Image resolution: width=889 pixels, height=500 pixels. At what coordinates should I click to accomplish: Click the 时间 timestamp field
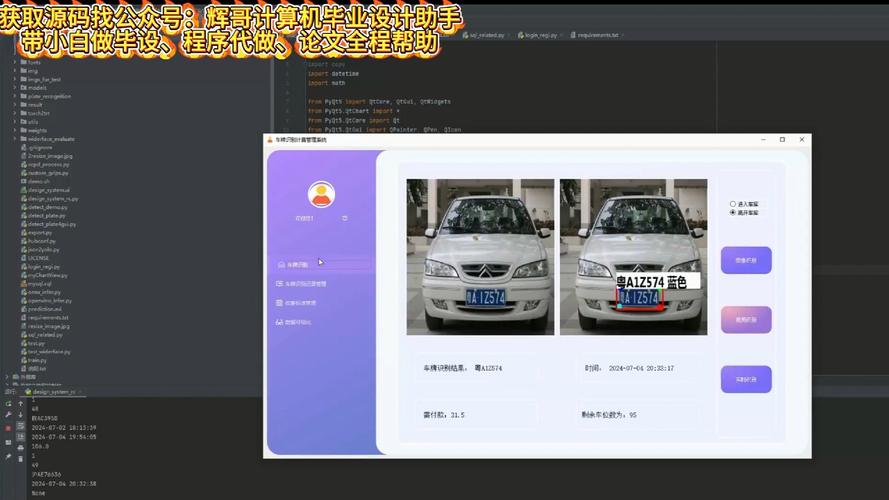pyautogui.click(x=639, y=368)
